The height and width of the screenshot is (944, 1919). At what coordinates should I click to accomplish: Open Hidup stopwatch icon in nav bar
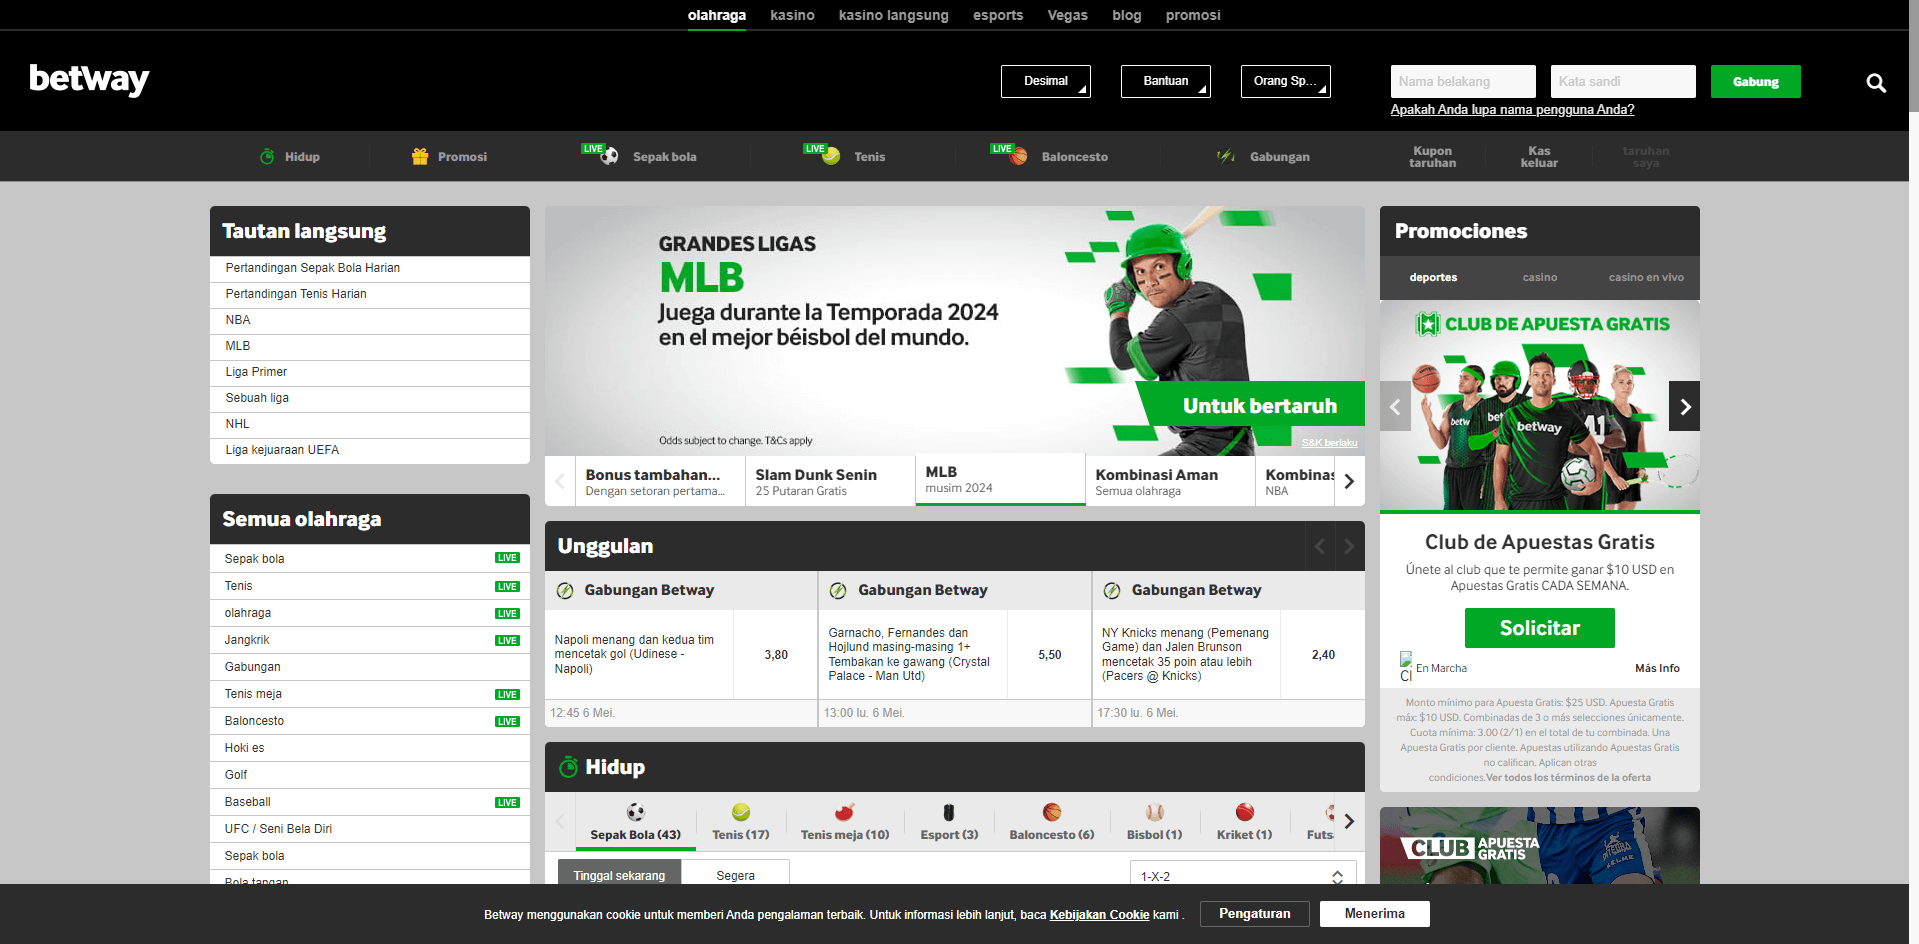tap(267, 156)
